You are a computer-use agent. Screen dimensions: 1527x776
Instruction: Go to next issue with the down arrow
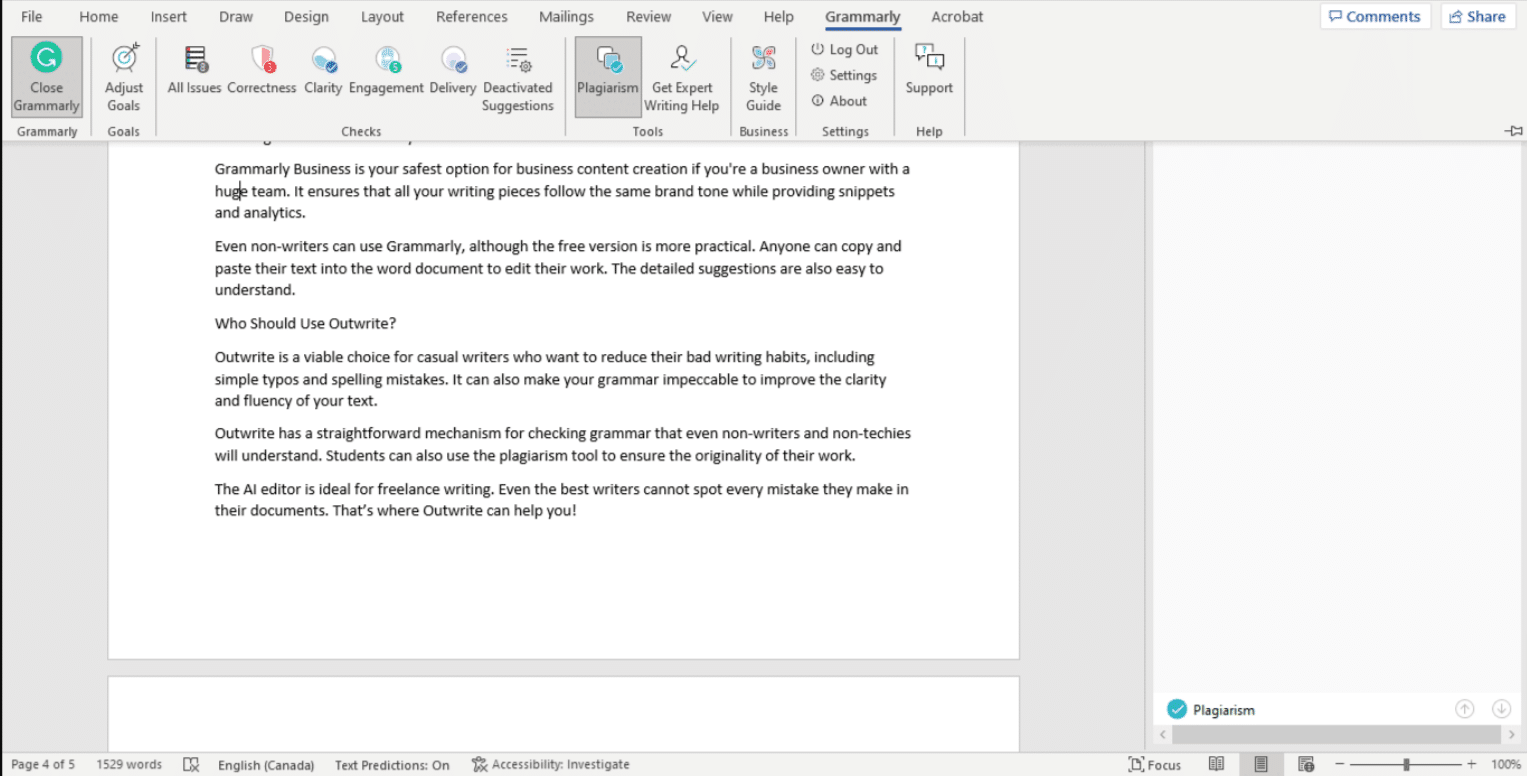(1501, 709)
